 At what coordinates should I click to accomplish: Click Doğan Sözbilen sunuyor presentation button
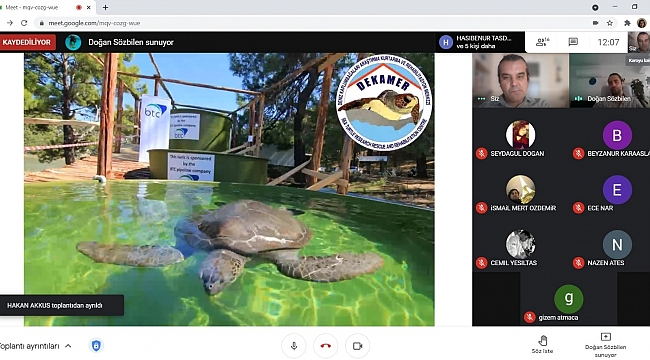coord(605,345)
